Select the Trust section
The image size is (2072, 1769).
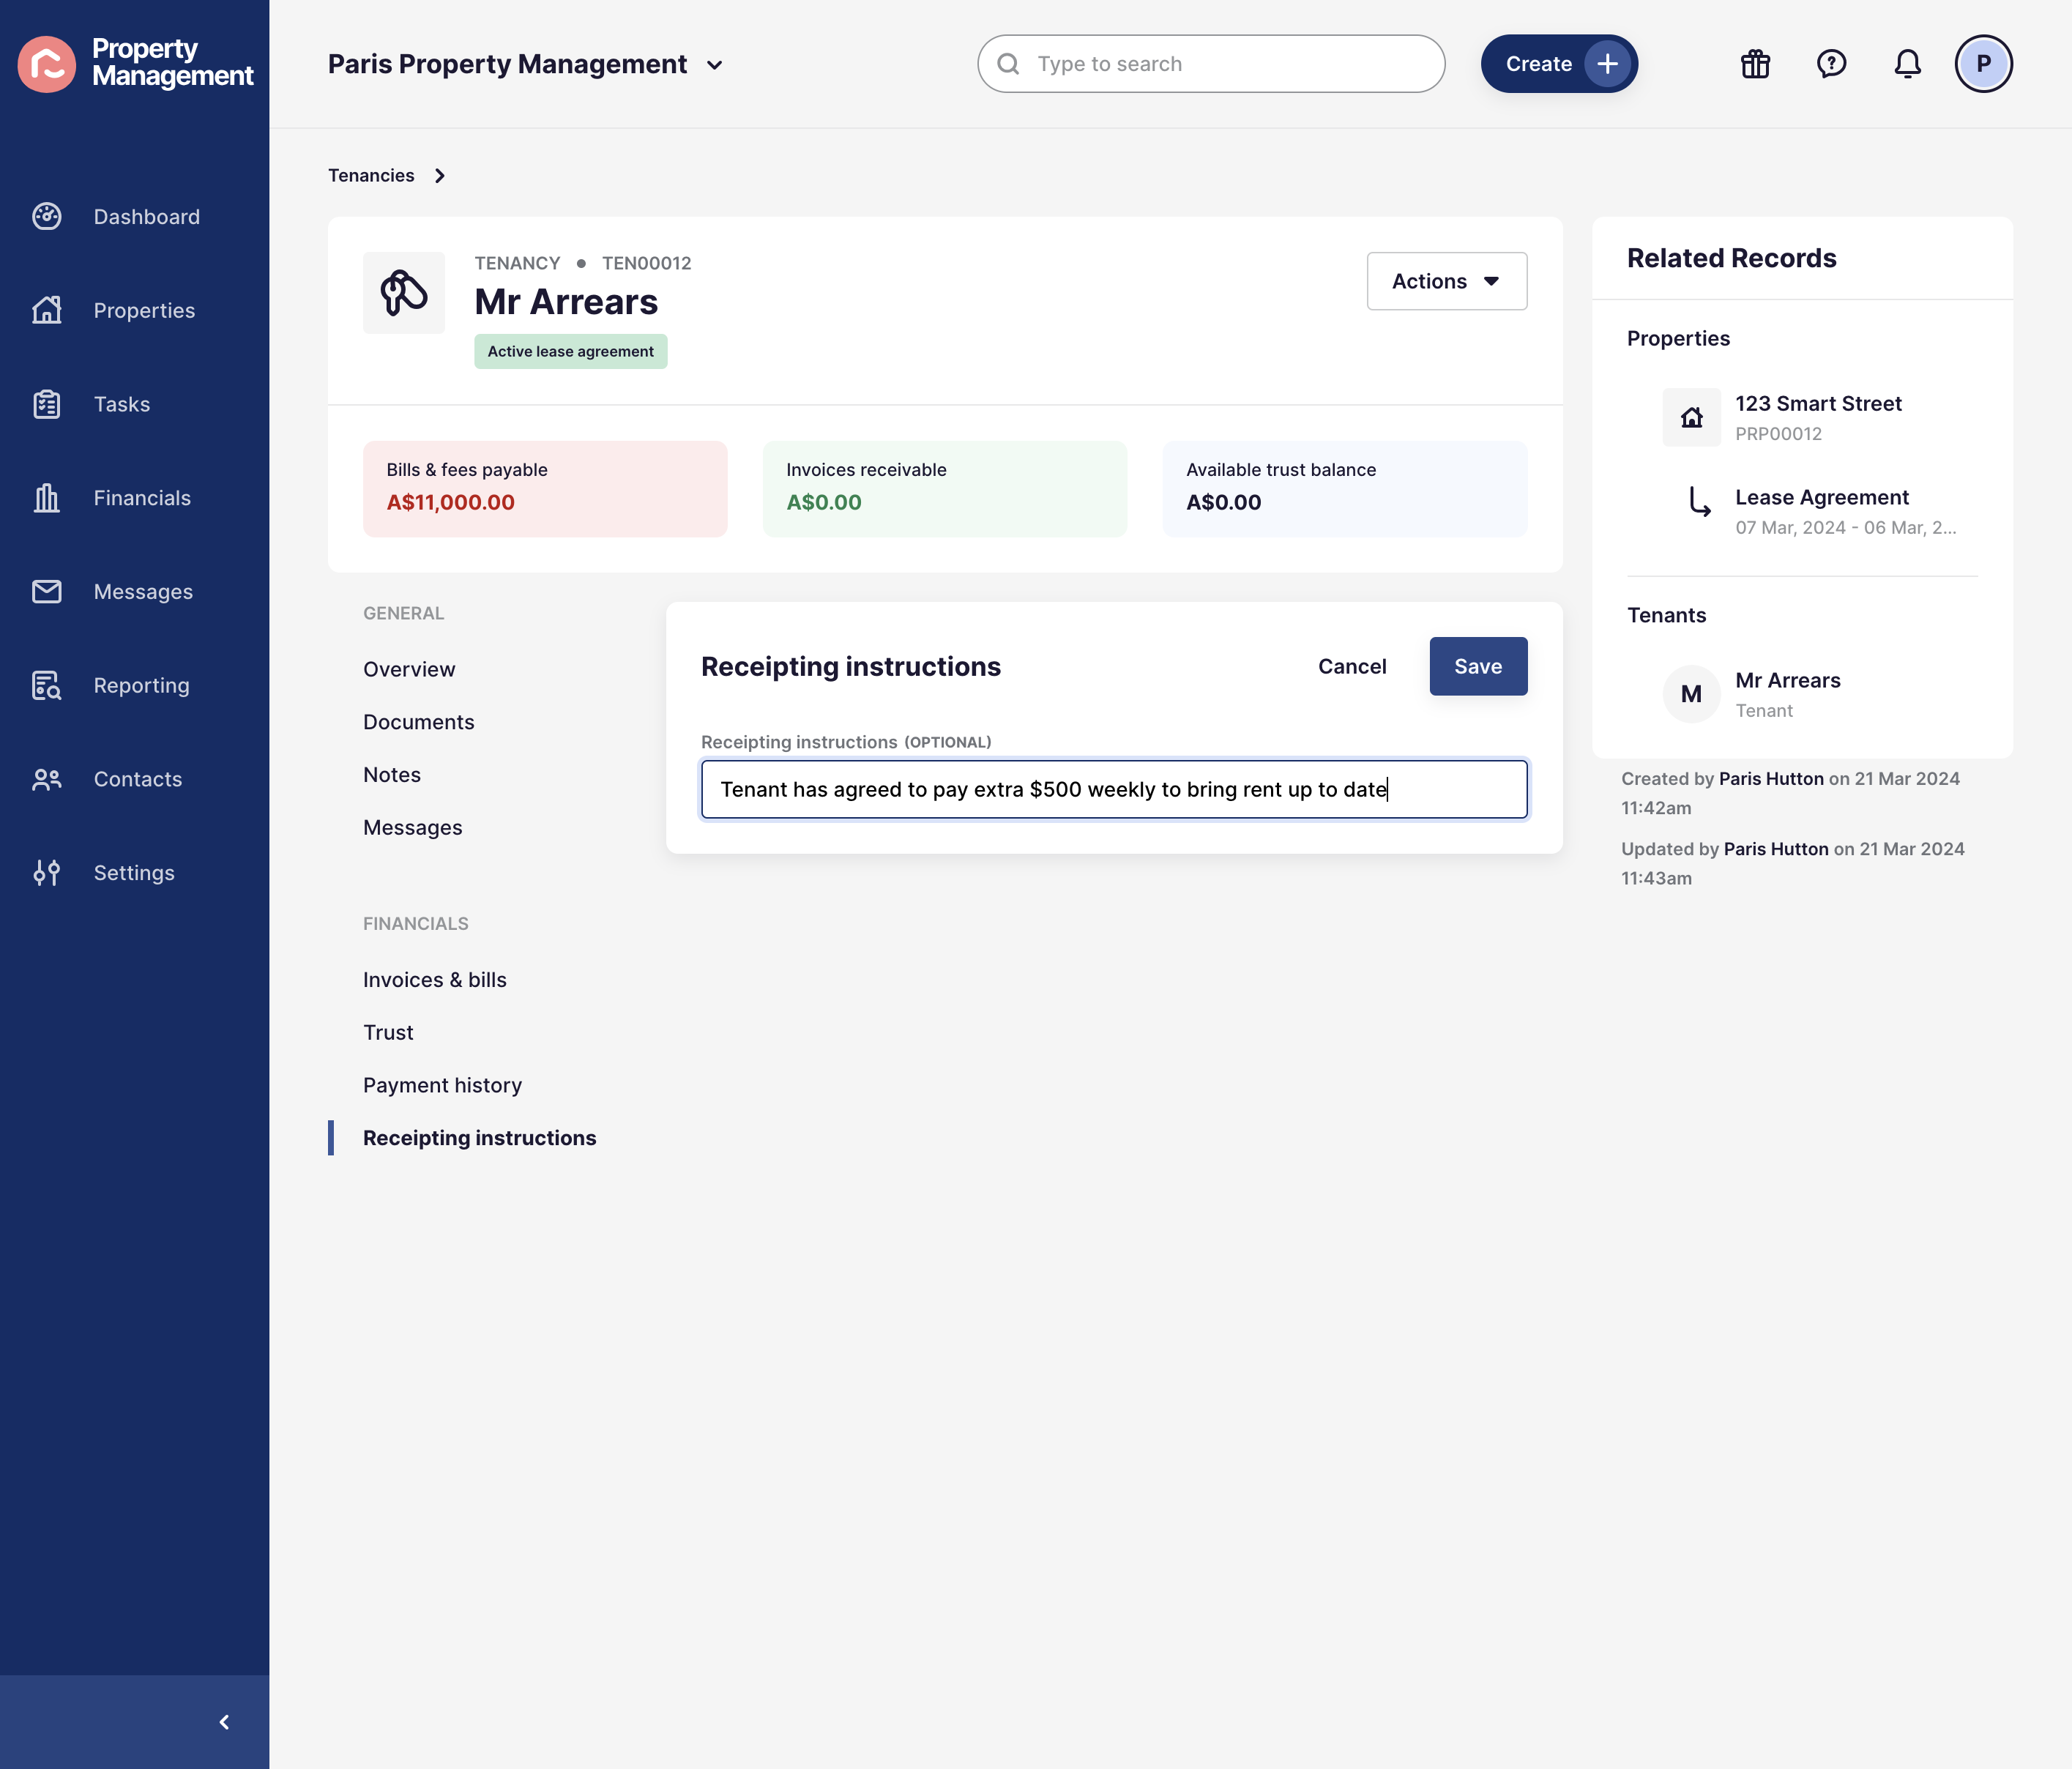pyautogui.click(x=388, y=1033)
